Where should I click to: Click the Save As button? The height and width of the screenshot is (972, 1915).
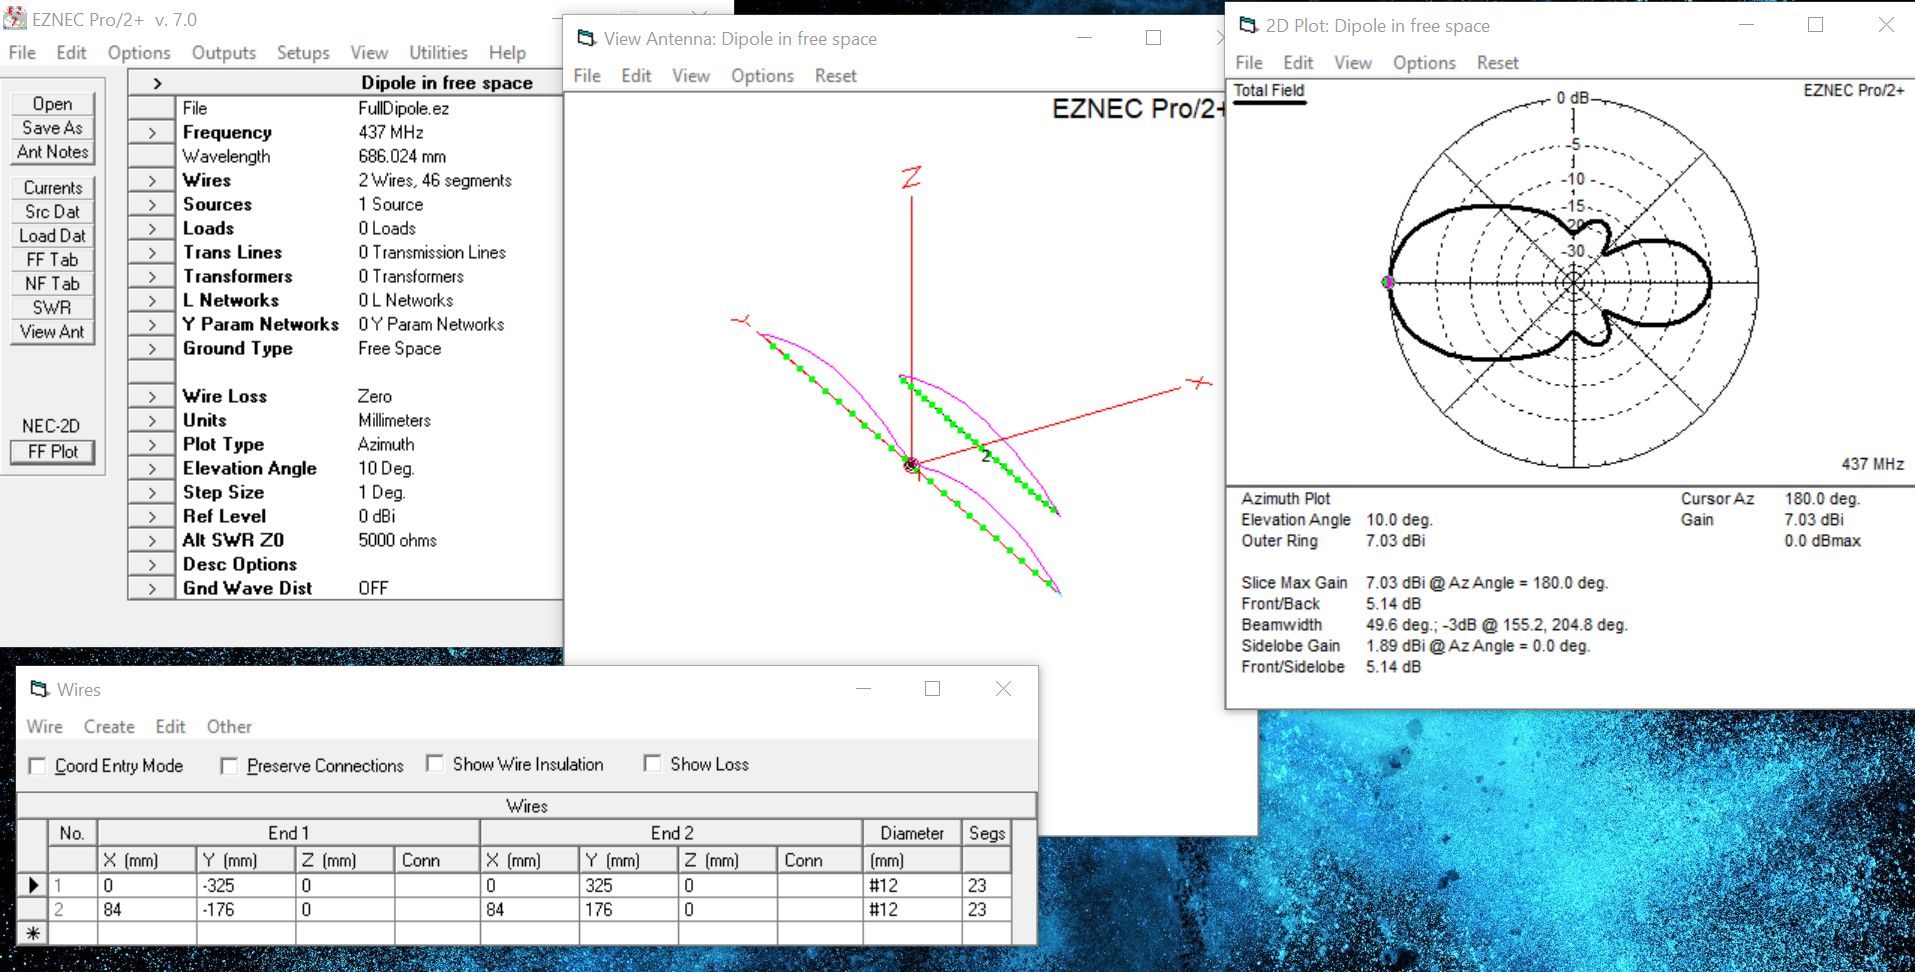[x=52, y=128]
